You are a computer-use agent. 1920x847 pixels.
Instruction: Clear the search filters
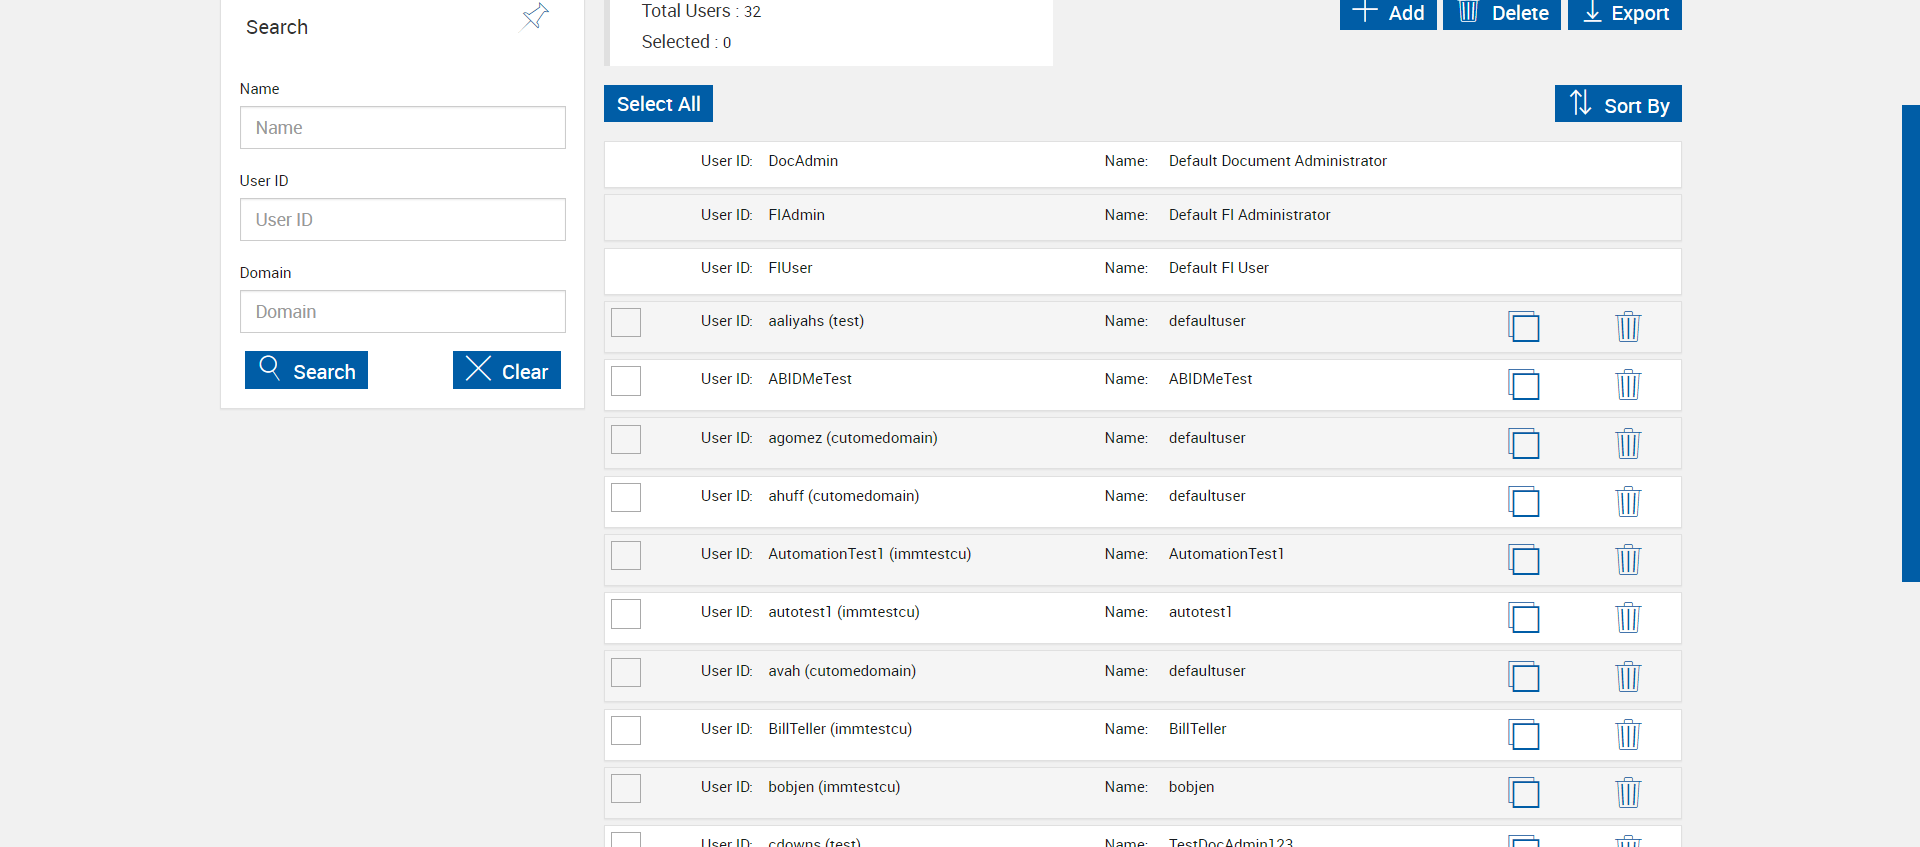point(507,370)
